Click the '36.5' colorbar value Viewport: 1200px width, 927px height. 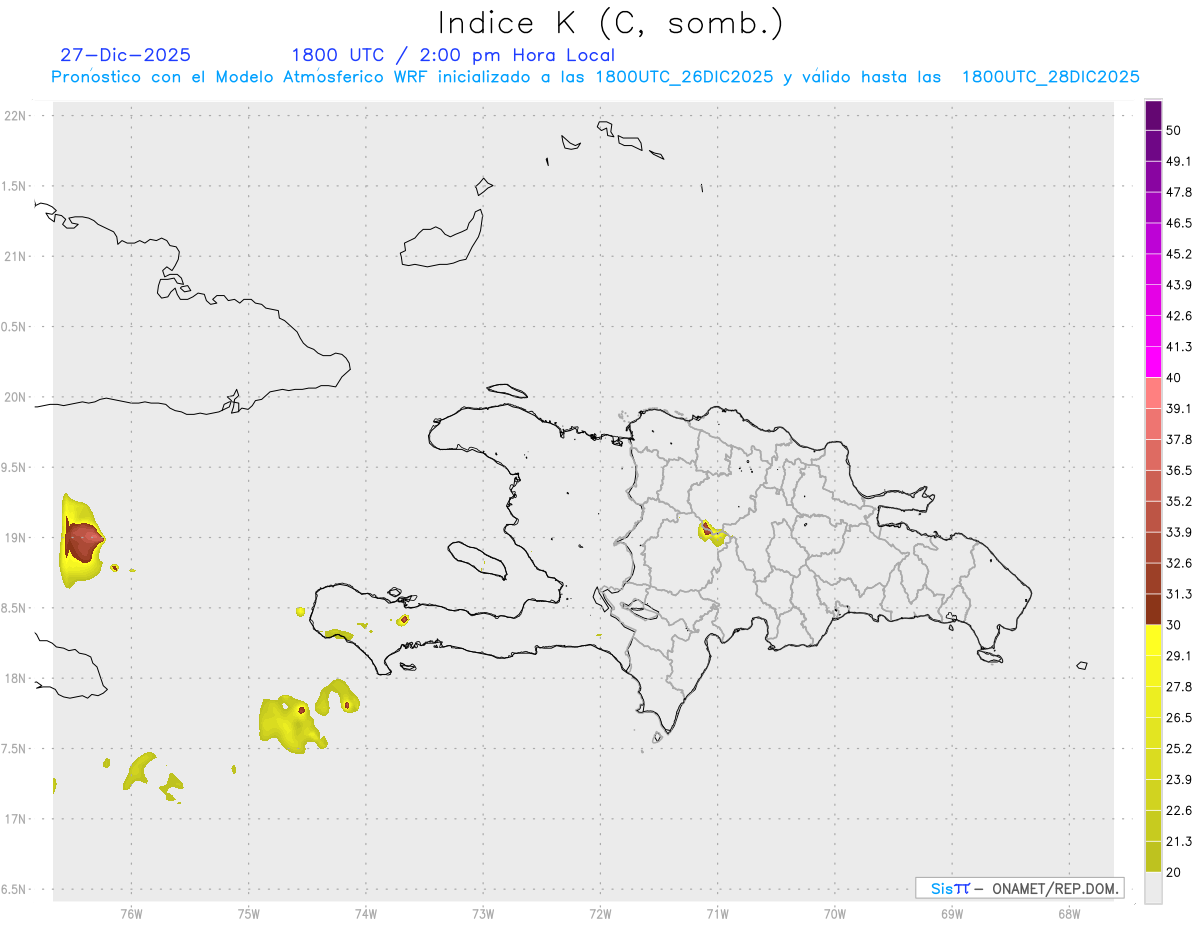[1179, 470]
